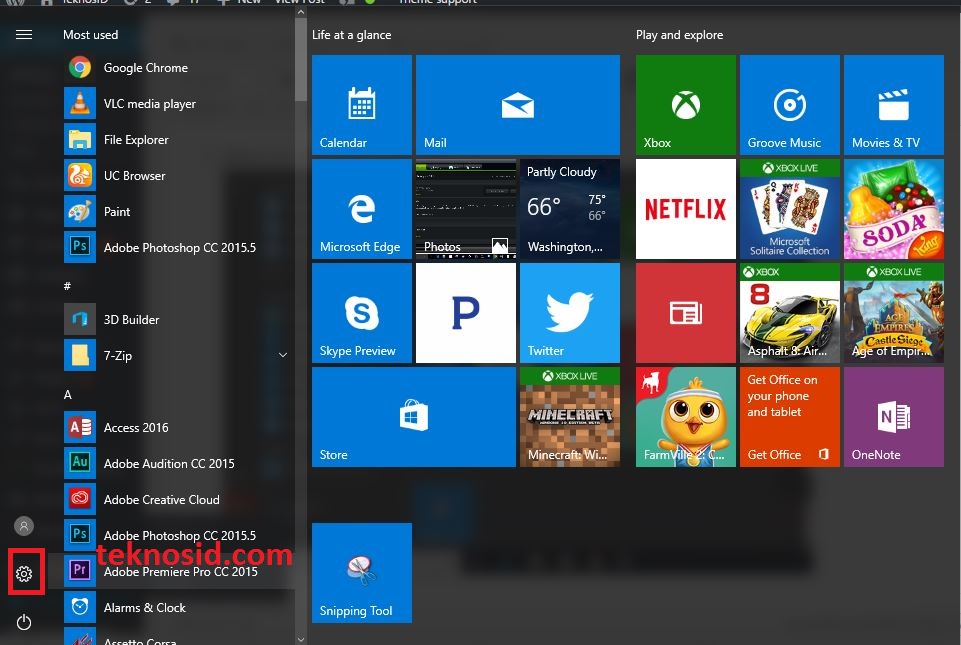Launch UC Browser
This screenshot has height=645, width=961.
[x=178, y=175]
